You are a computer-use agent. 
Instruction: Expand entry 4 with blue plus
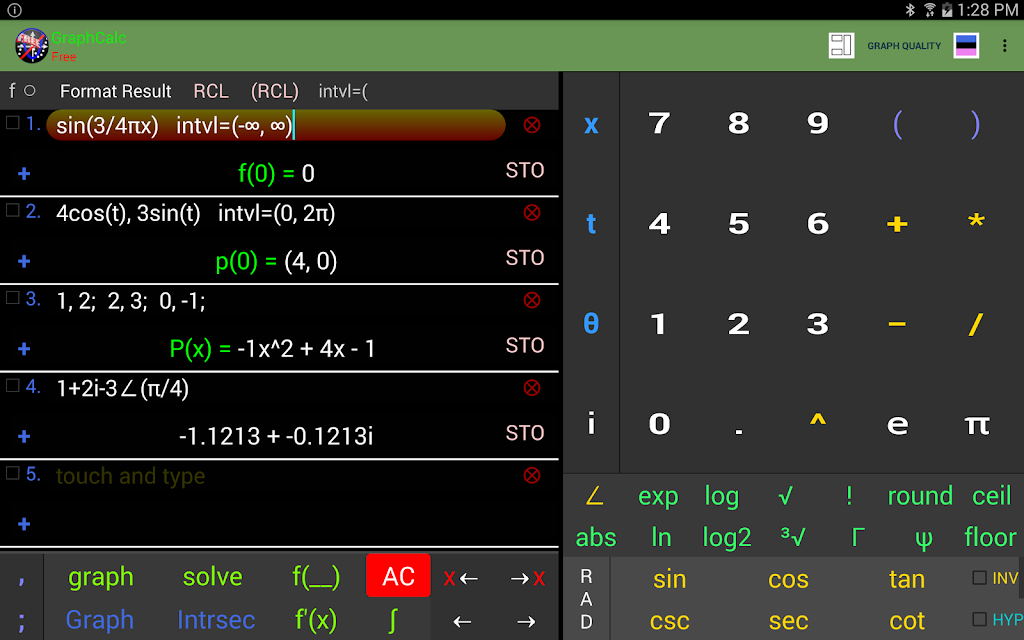tap(24, 436)
